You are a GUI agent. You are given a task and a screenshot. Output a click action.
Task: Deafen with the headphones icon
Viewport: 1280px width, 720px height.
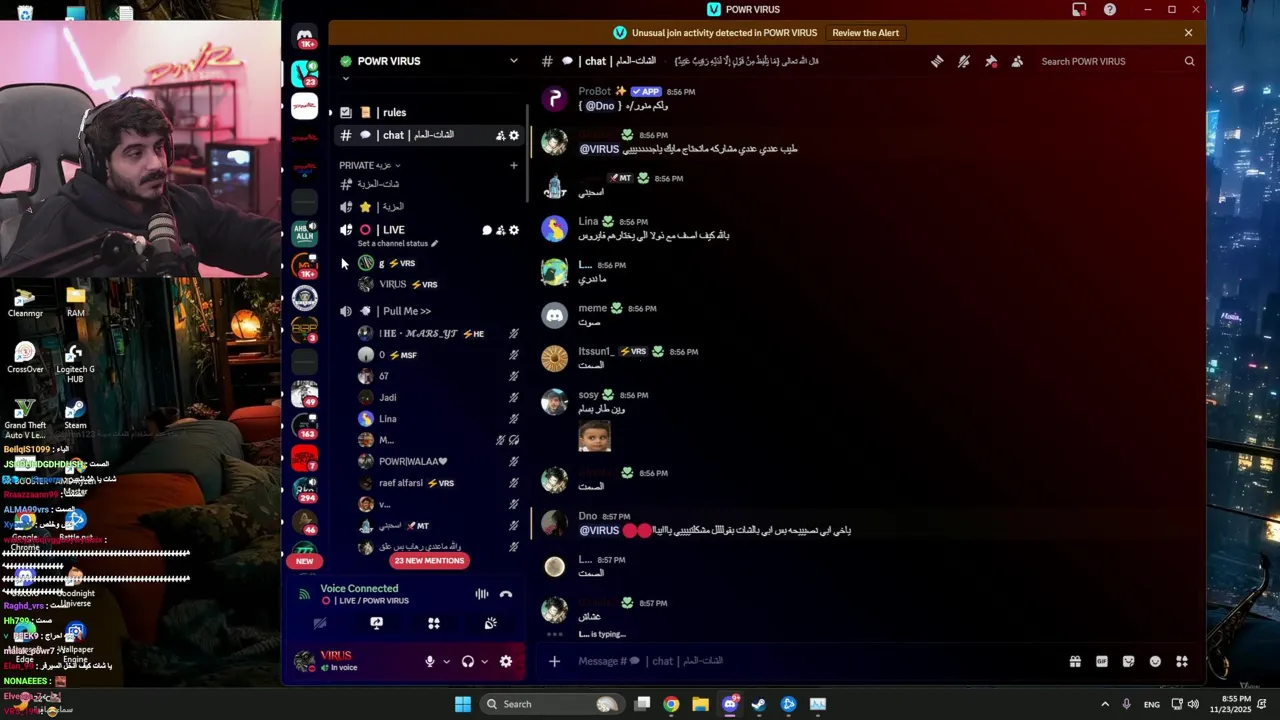(468, 661)
